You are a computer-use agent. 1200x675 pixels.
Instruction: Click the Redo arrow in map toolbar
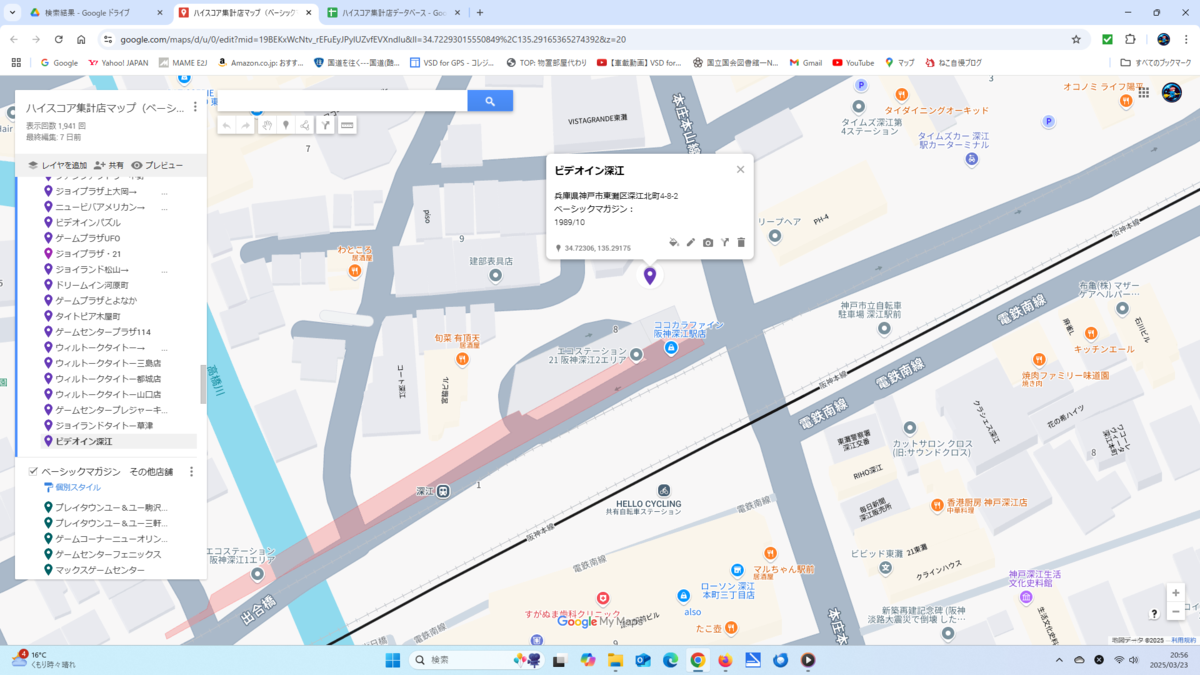click(246, 125)
